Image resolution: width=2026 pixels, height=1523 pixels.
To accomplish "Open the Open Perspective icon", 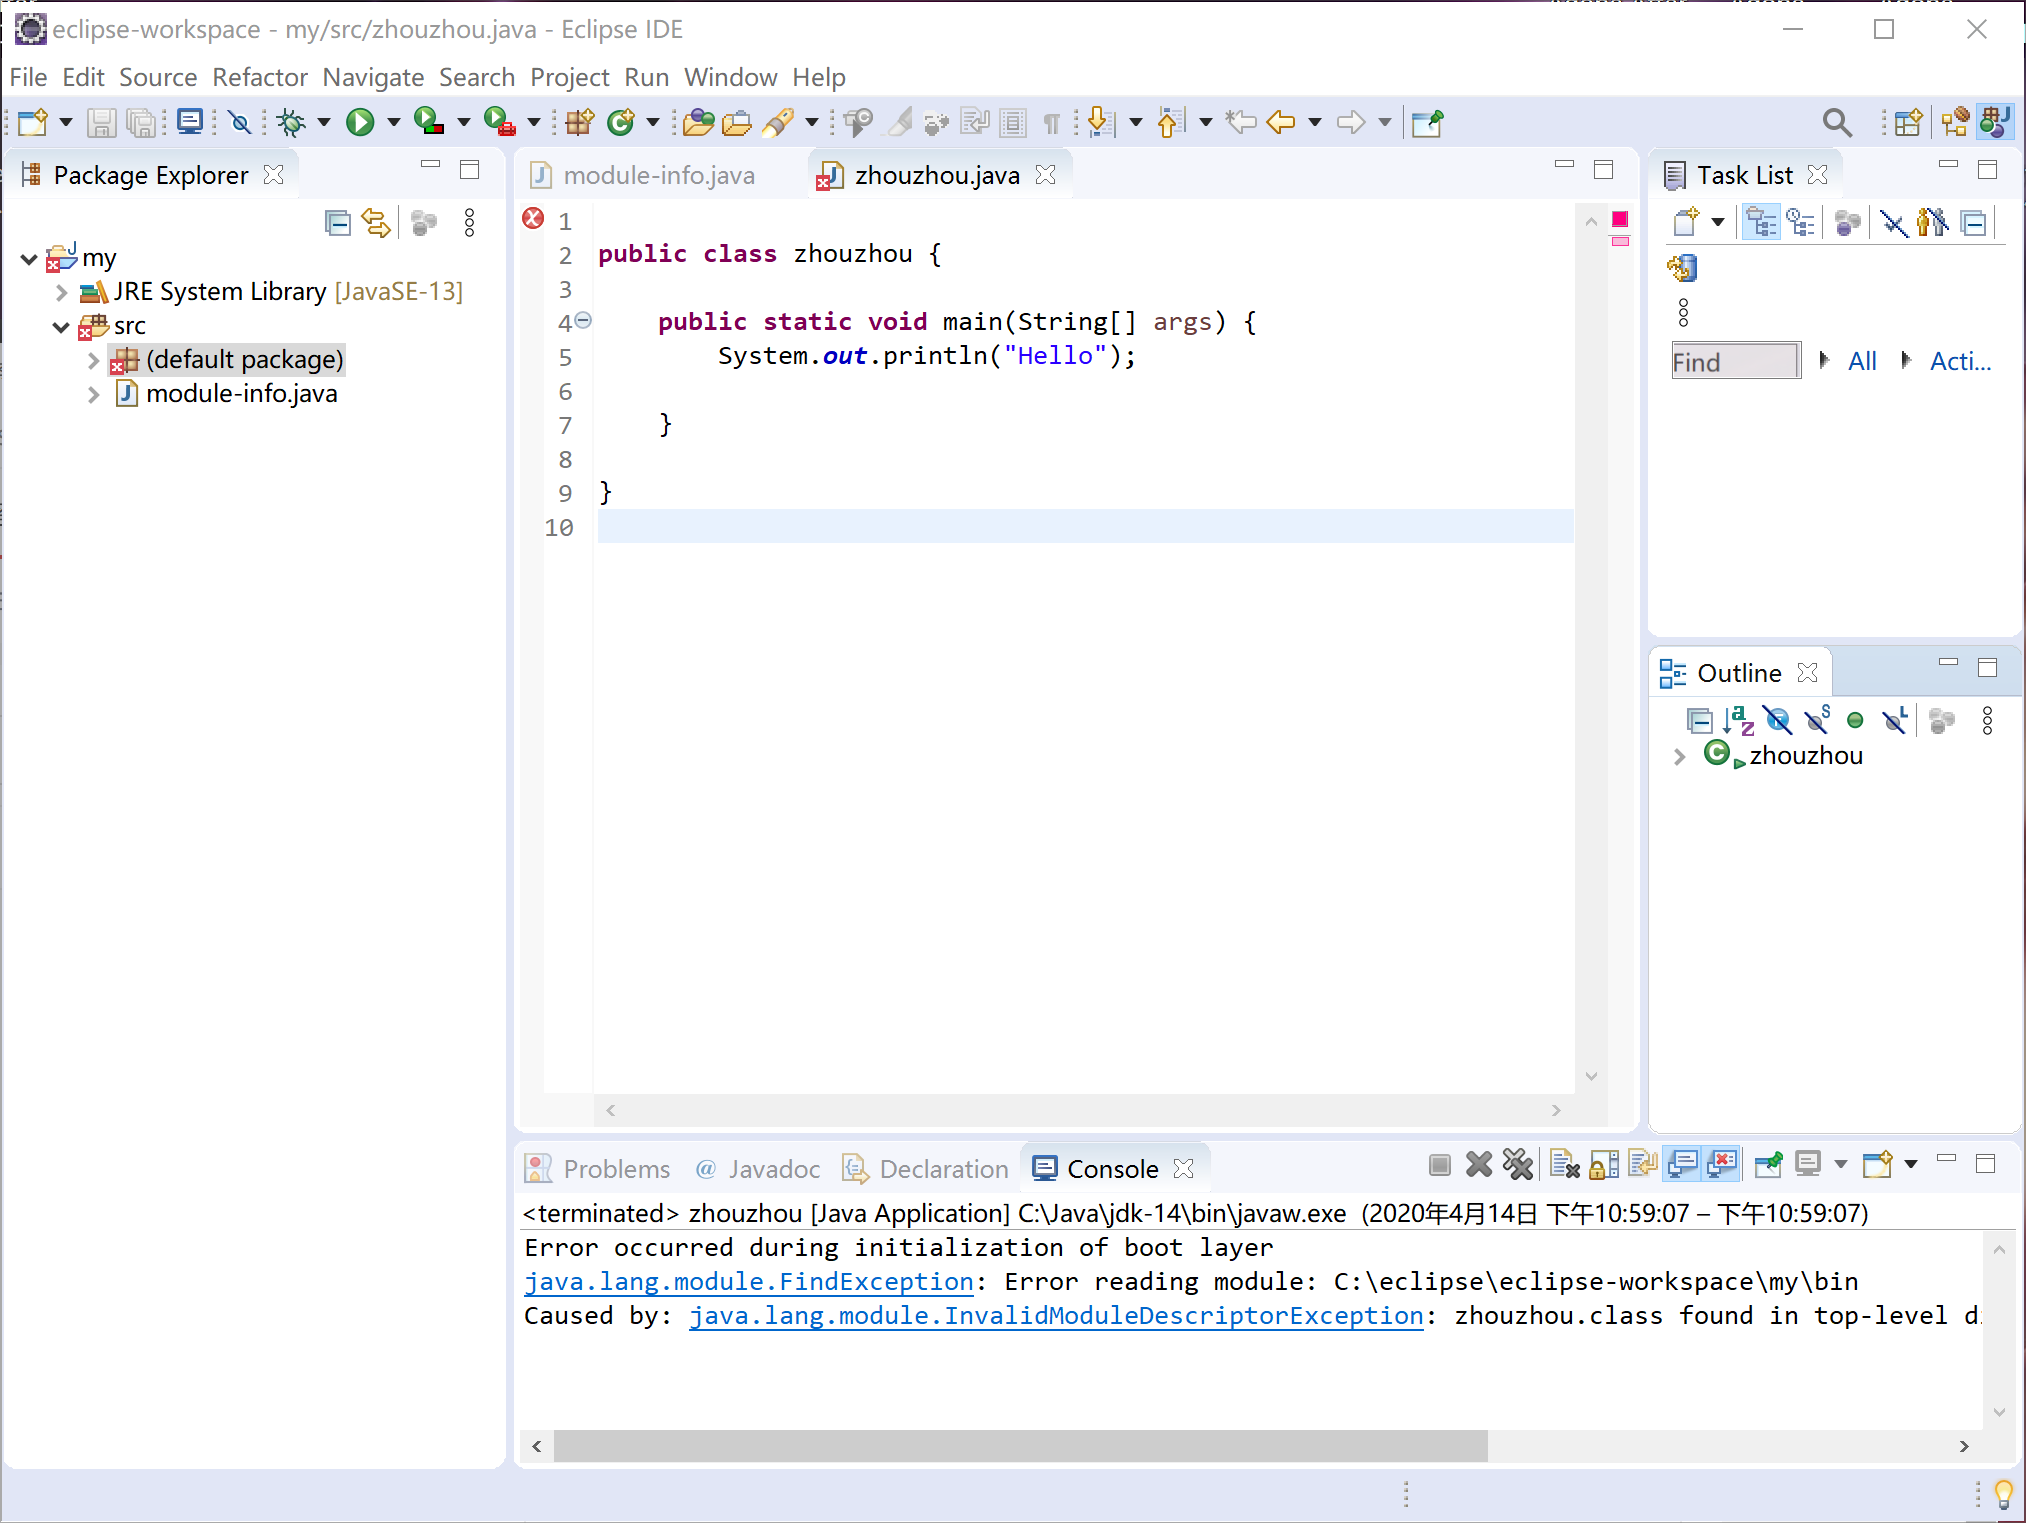I will [x=1908, y=122].
